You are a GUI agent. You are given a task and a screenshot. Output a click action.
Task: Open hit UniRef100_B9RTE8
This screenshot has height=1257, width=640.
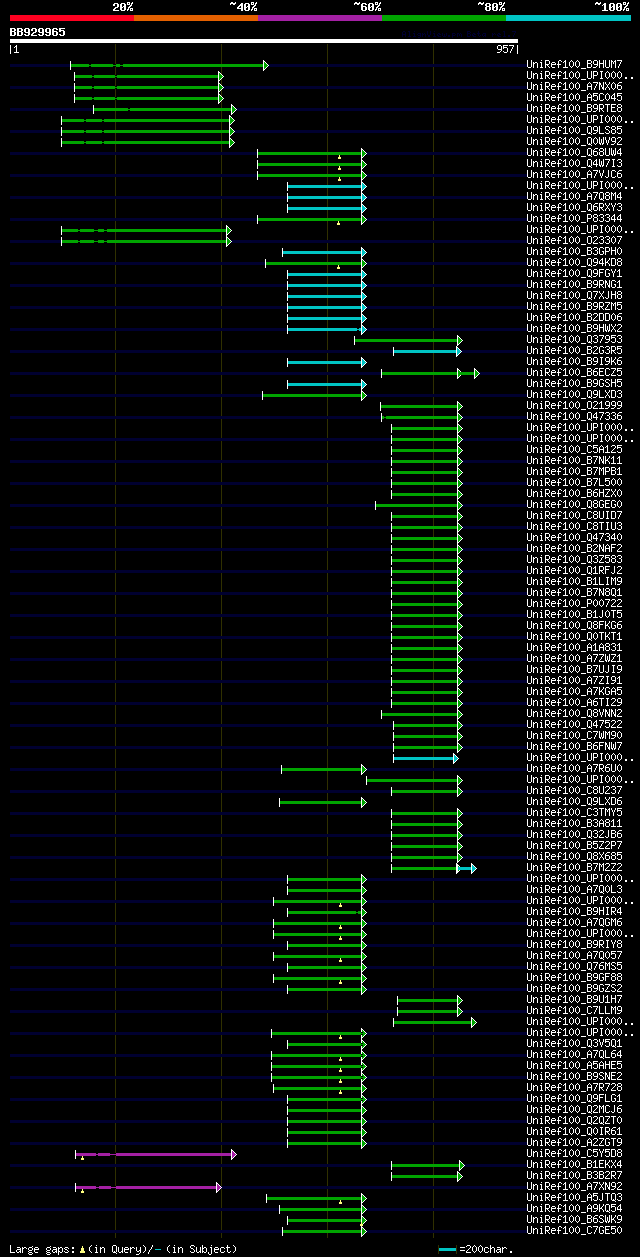tap(574, 109)
